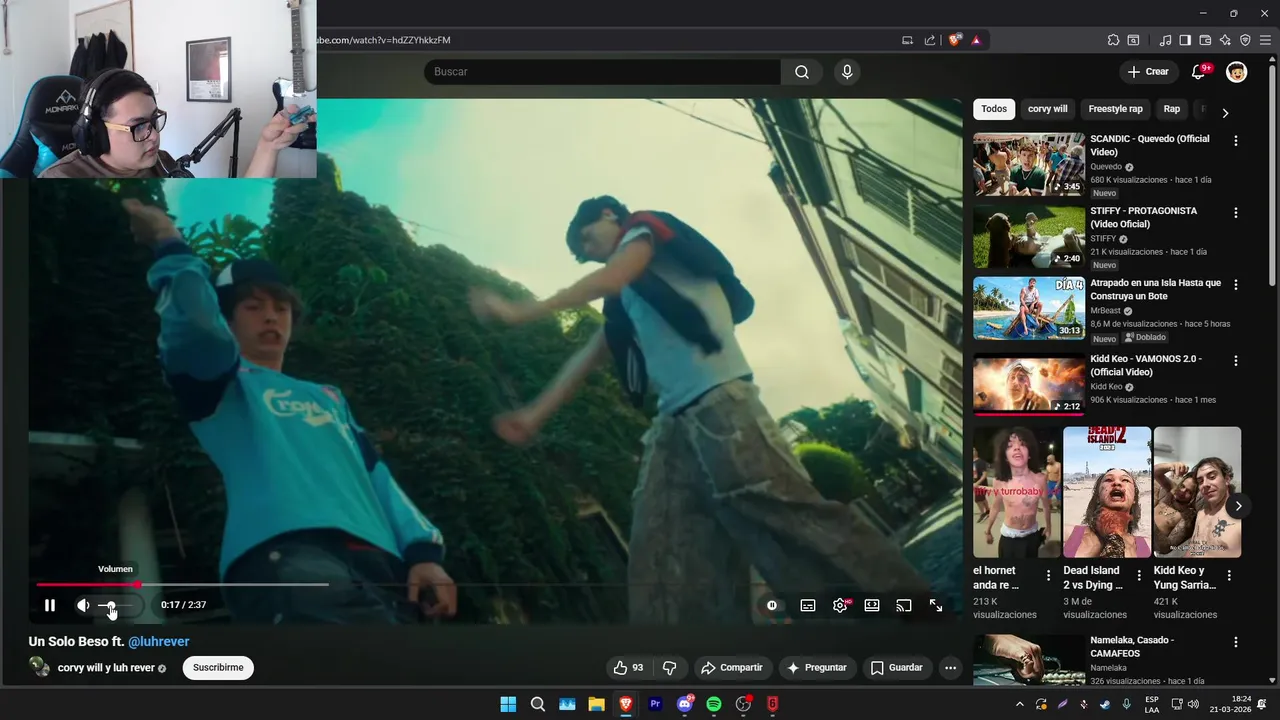This screenshot has height=720, width=1280.
Task: Select the corvy will filter chip
Action: point(1048,109)
